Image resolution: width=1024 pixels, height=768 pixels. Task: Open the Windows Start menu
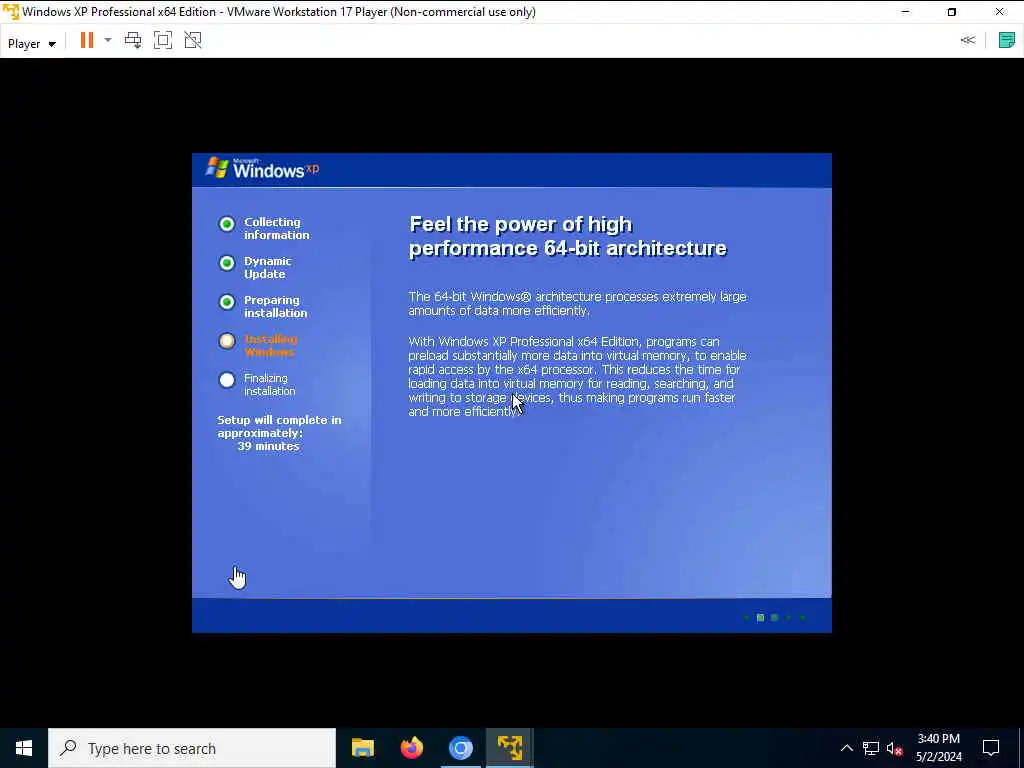click(x=24, y=748)
